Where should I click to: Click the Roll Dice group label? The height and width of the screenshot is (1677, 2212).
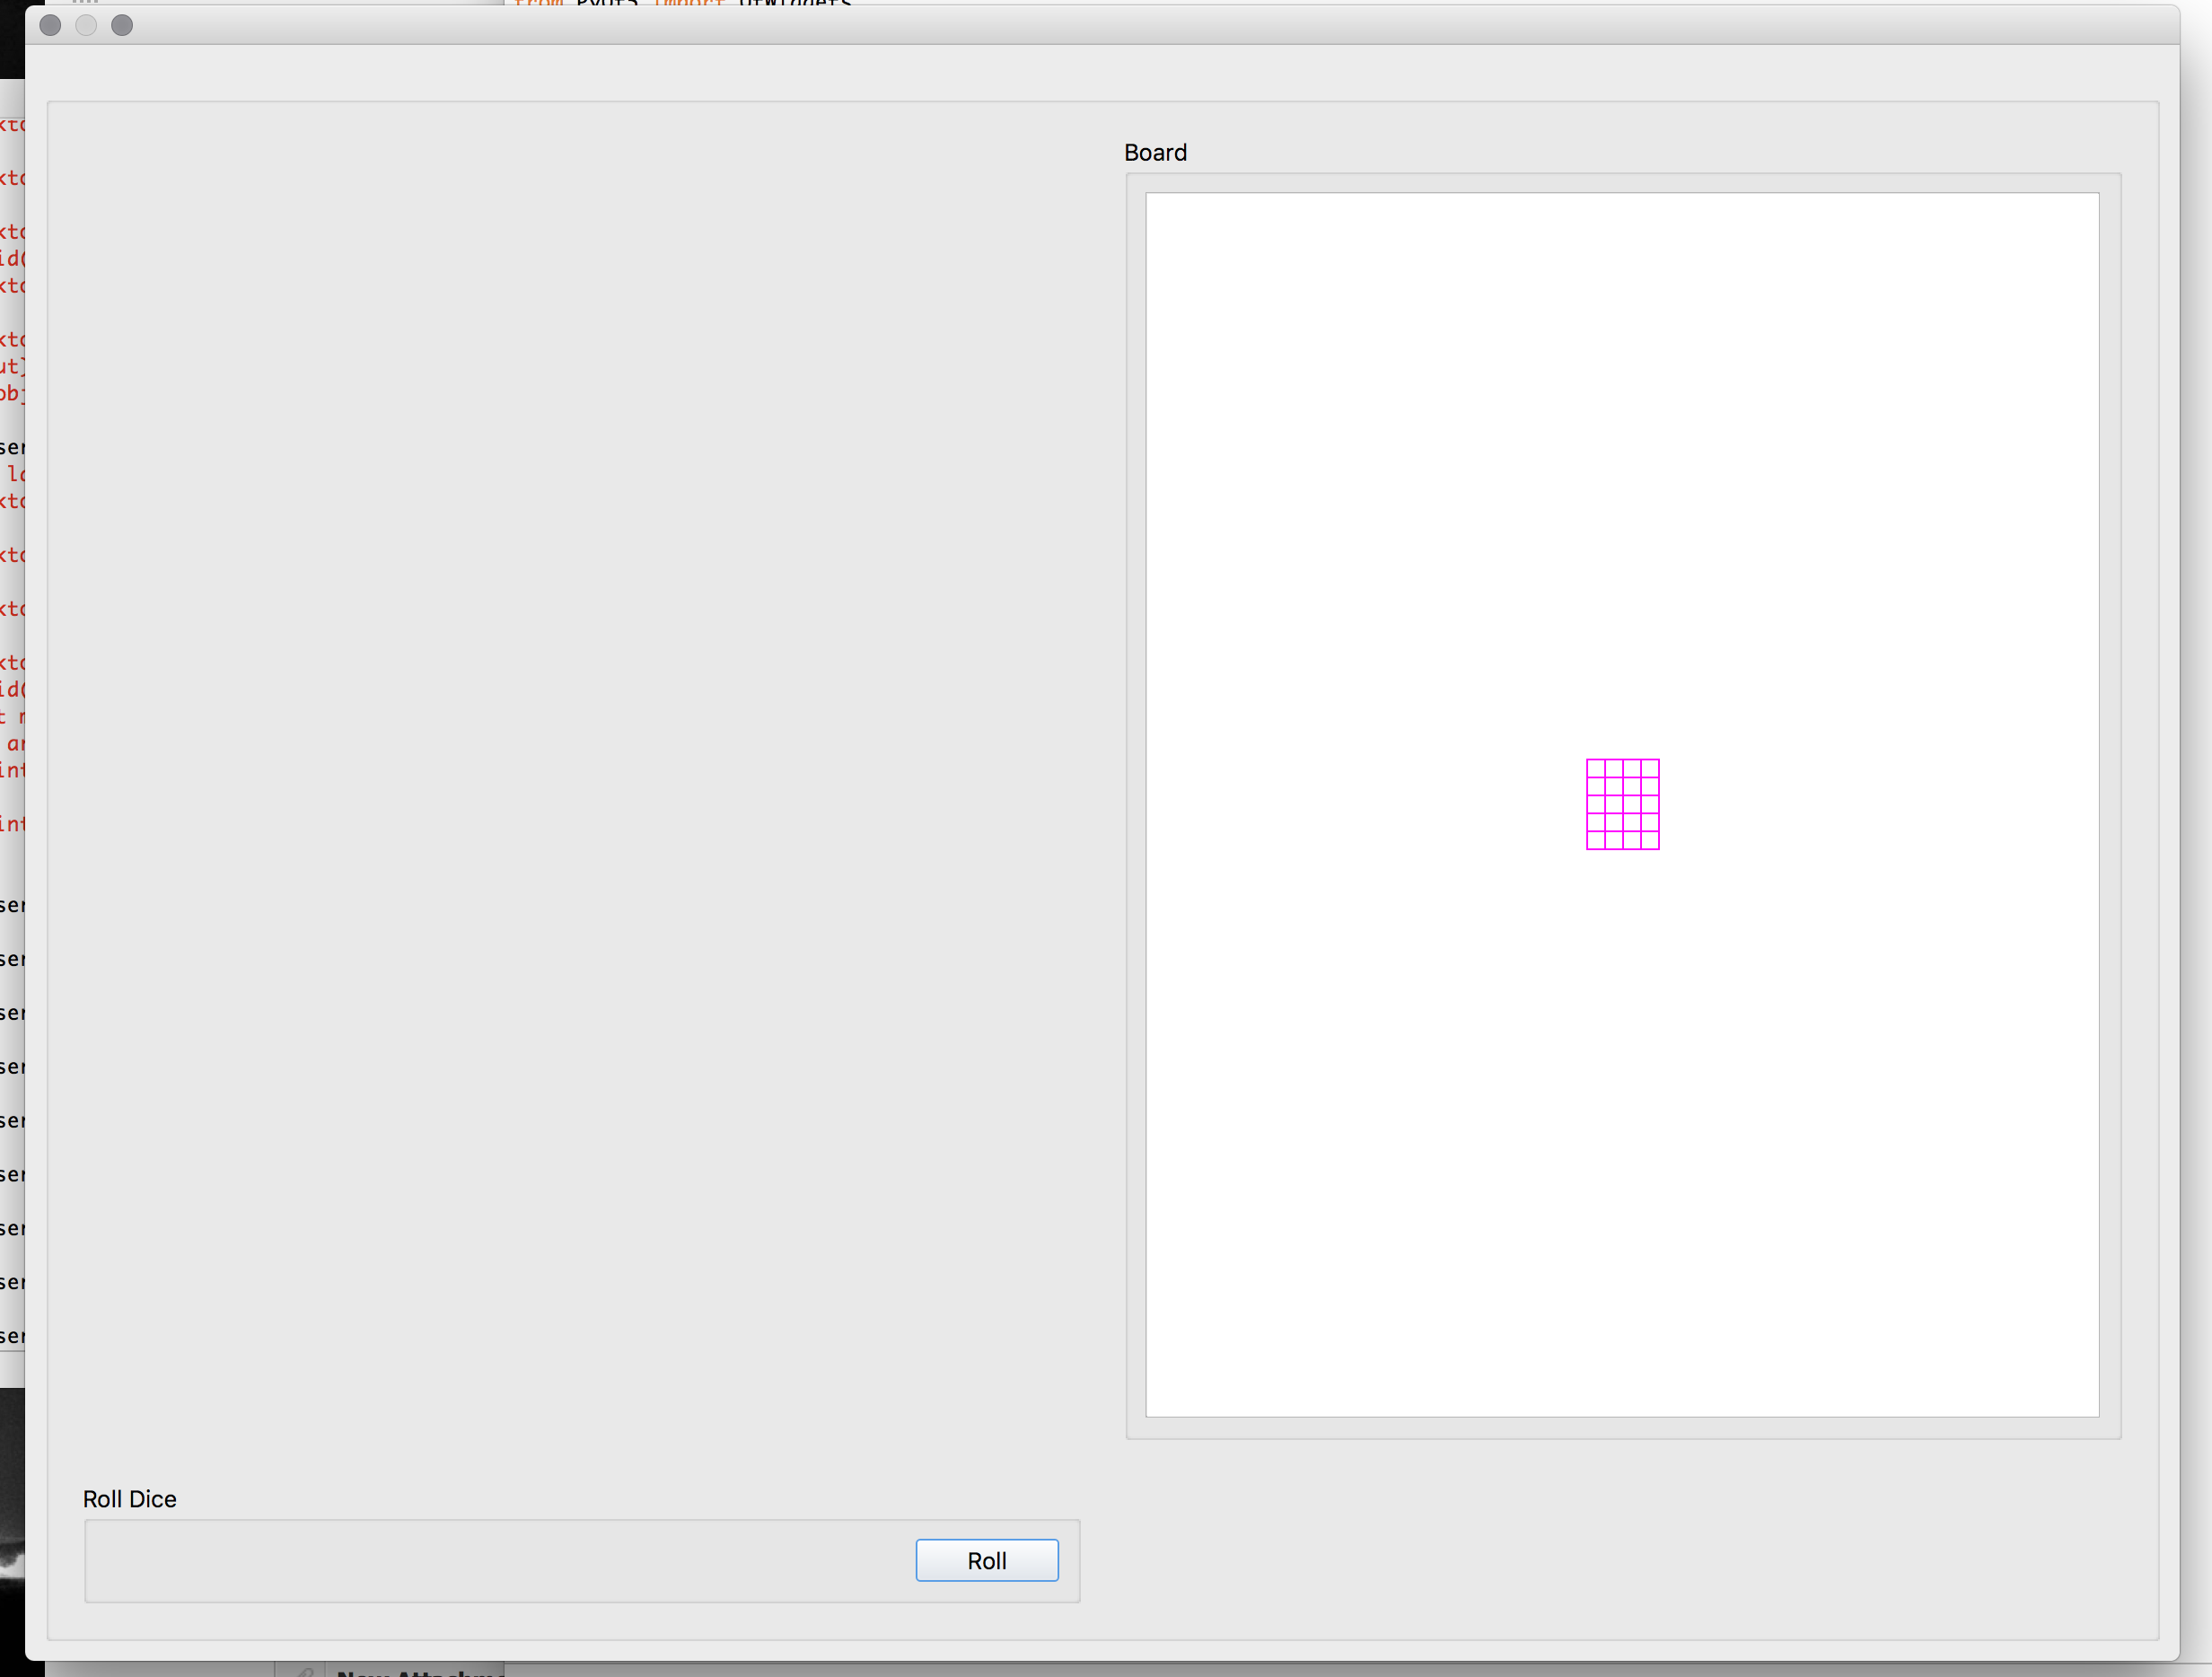coord(129,1499)
